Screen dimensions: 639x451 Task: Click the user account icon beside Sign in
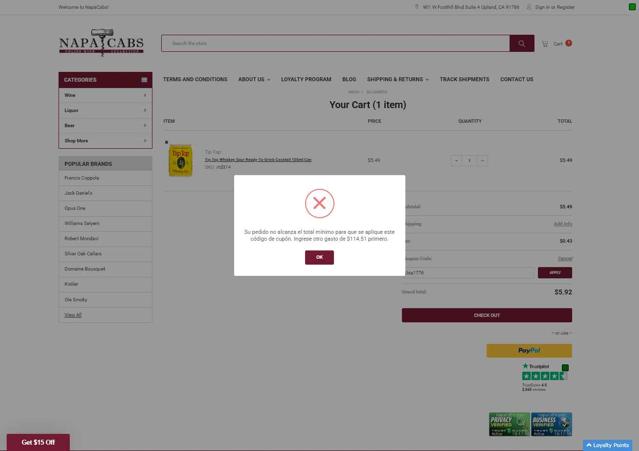pyautogui.click(x=529, y=7)
